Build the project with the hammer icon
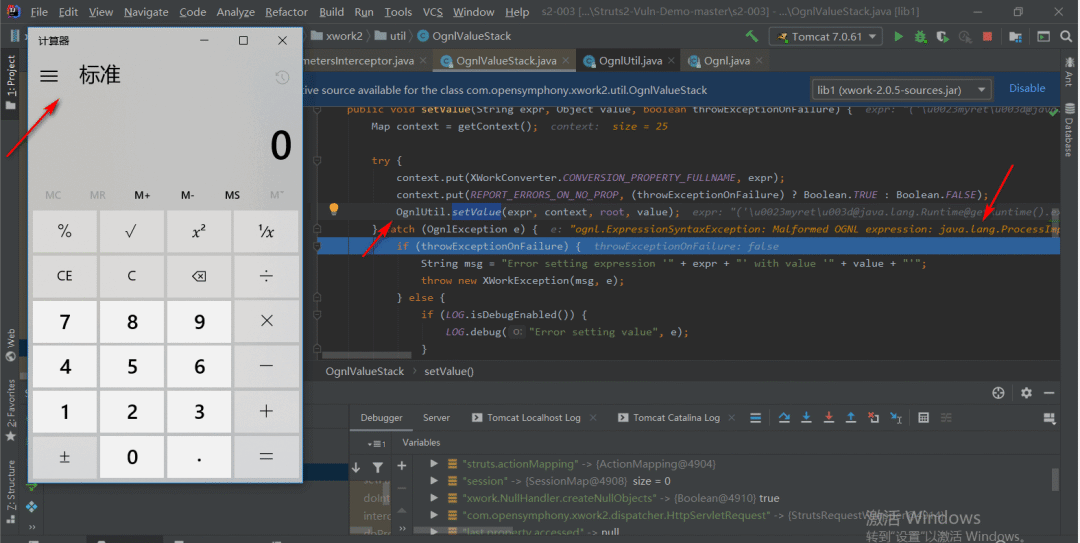1080x543 pixels. (751, 36)
